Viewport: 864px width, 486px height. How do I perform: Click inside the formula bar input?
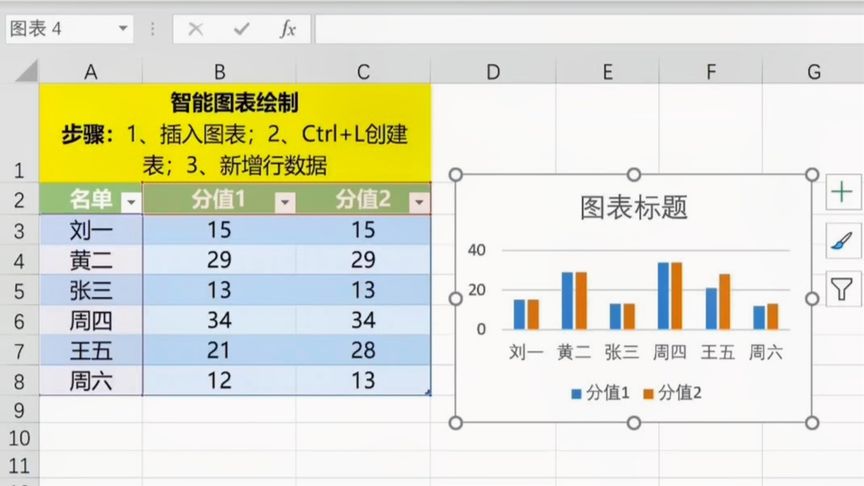pyautogui.click(x=589, y=29)
